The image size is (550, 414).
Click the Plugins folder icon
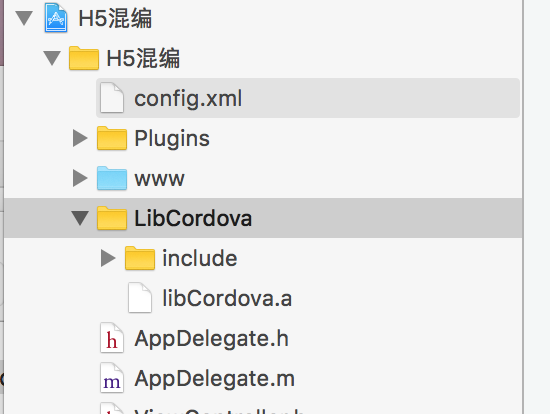click(x=112, y=138)
